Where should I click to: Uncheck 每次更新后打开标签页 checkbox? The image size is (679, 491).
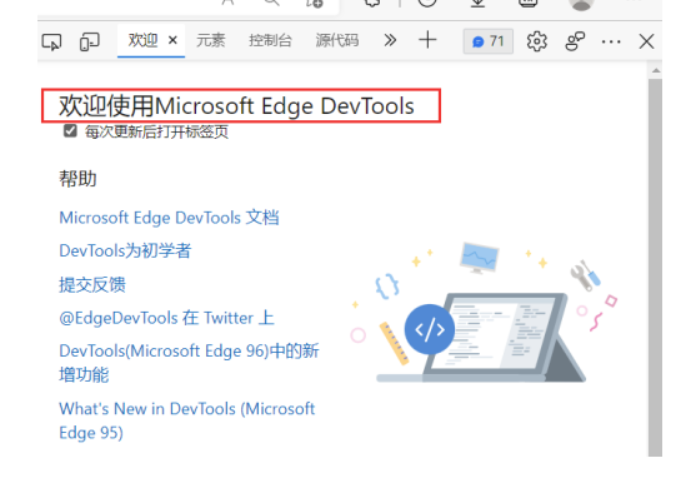(70, 131)
